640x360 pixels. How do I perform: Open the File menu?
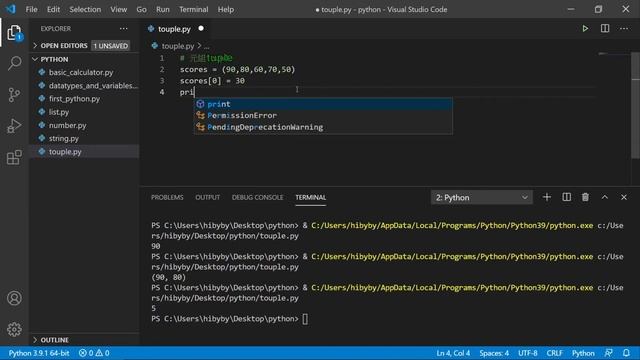31,9
